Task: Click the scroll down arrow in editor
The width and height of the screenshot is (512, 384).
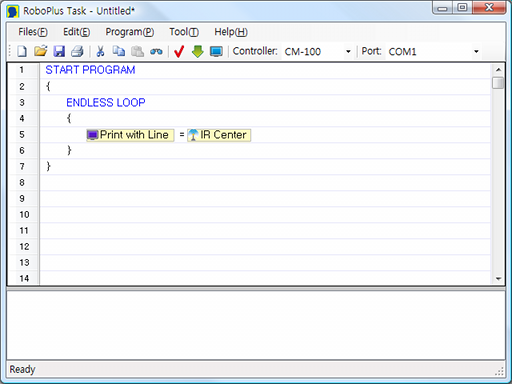Action: [x=498, y=279]
